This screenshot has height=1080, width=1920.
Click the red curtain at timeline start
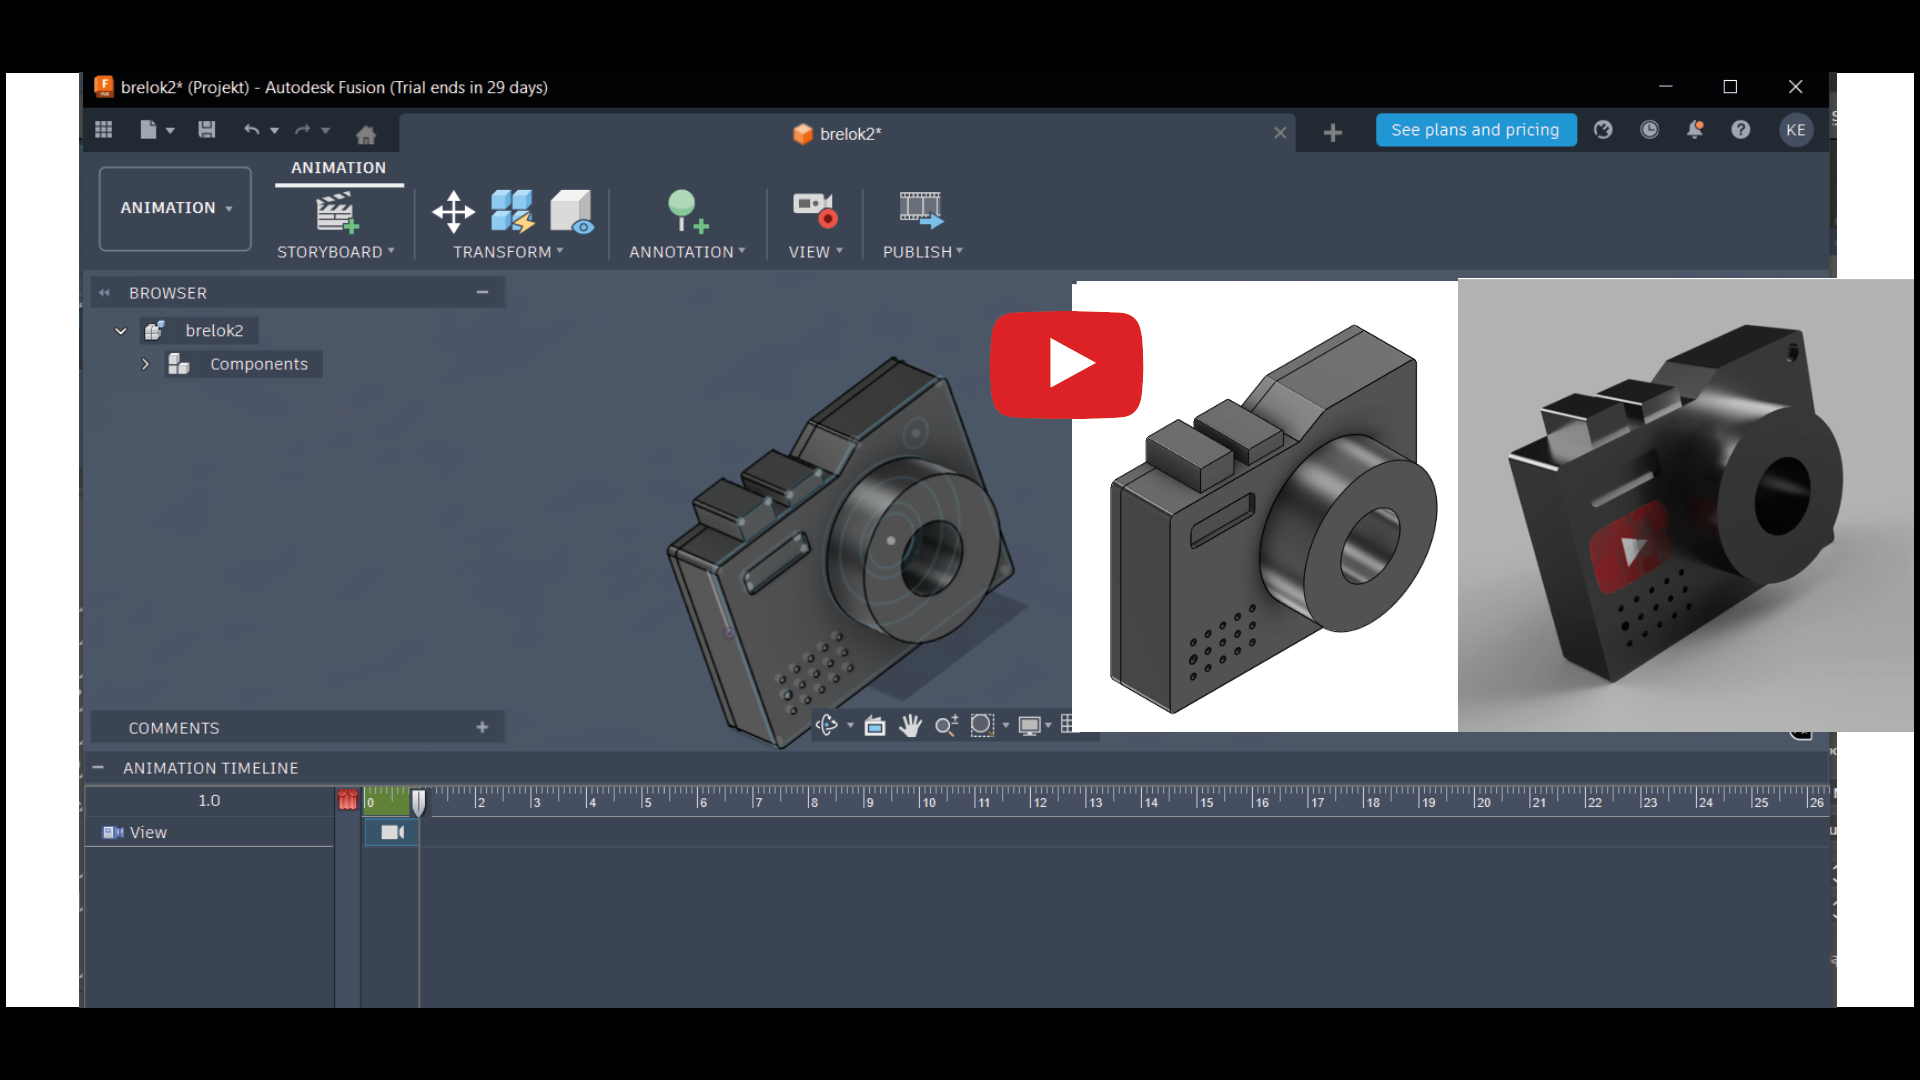(x=347, y=801)
